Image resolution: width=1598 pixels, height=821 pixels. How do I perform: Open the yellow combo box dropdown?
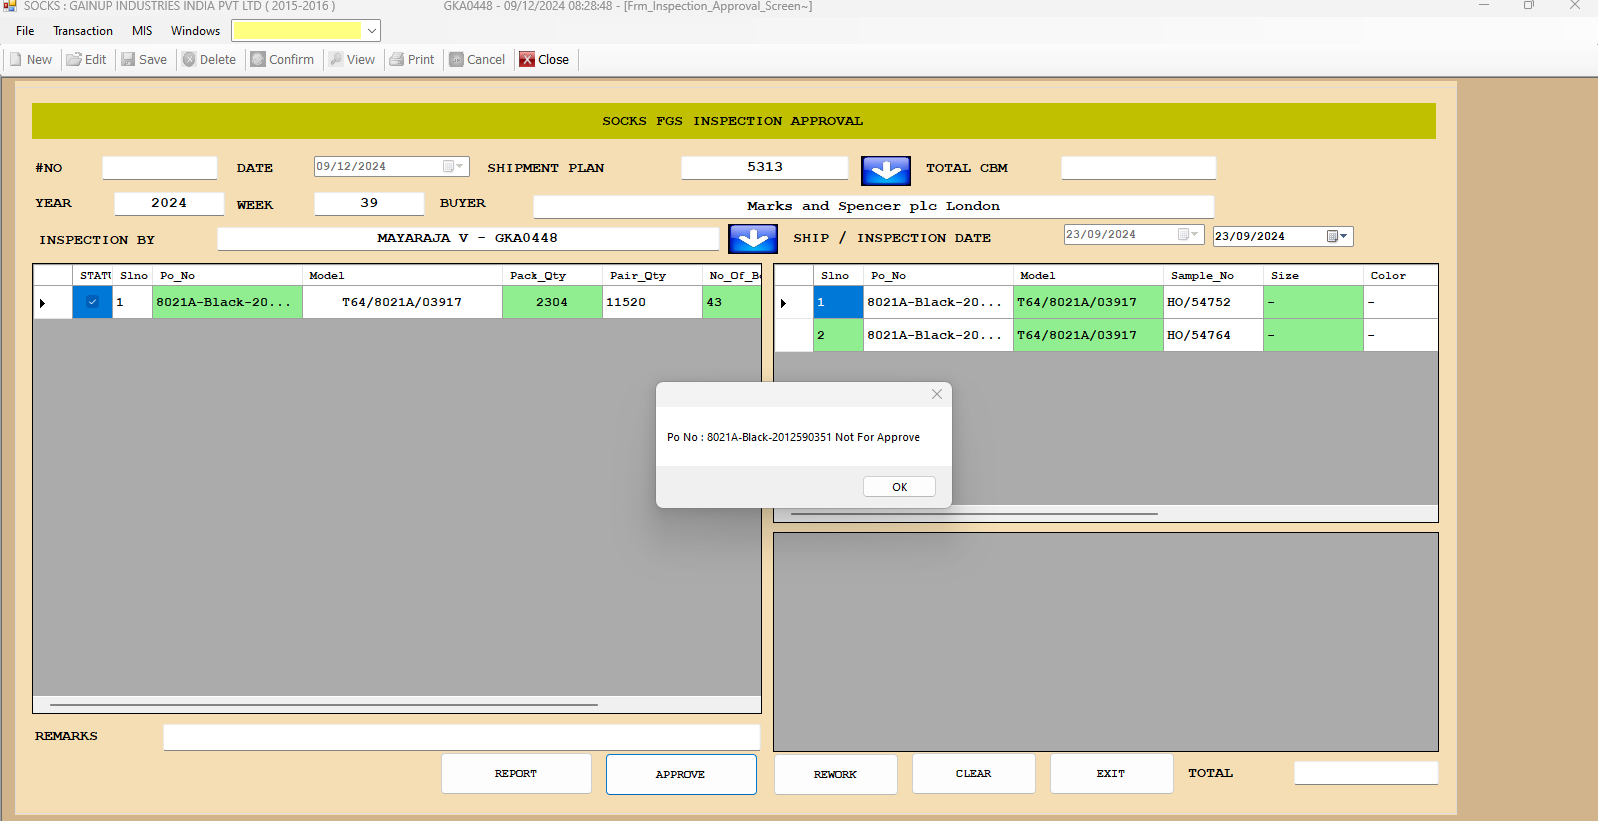371,31
